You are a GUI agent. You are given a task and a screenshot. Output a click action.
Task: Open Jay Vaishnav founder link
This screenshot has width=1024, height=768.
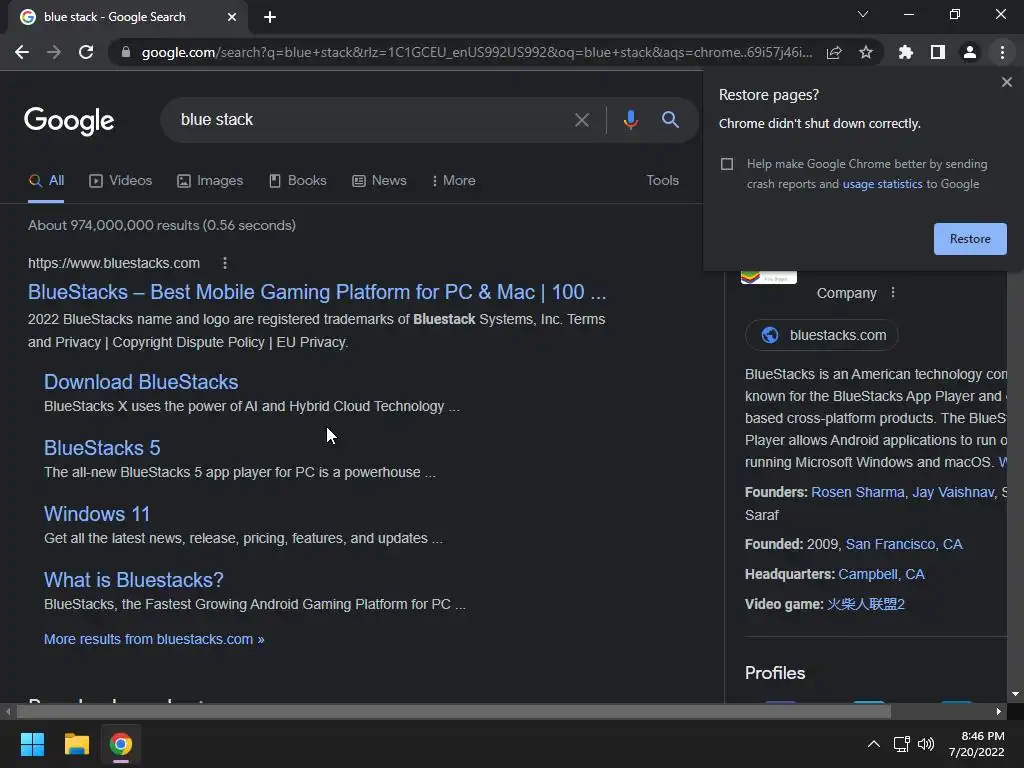point(953,492)
